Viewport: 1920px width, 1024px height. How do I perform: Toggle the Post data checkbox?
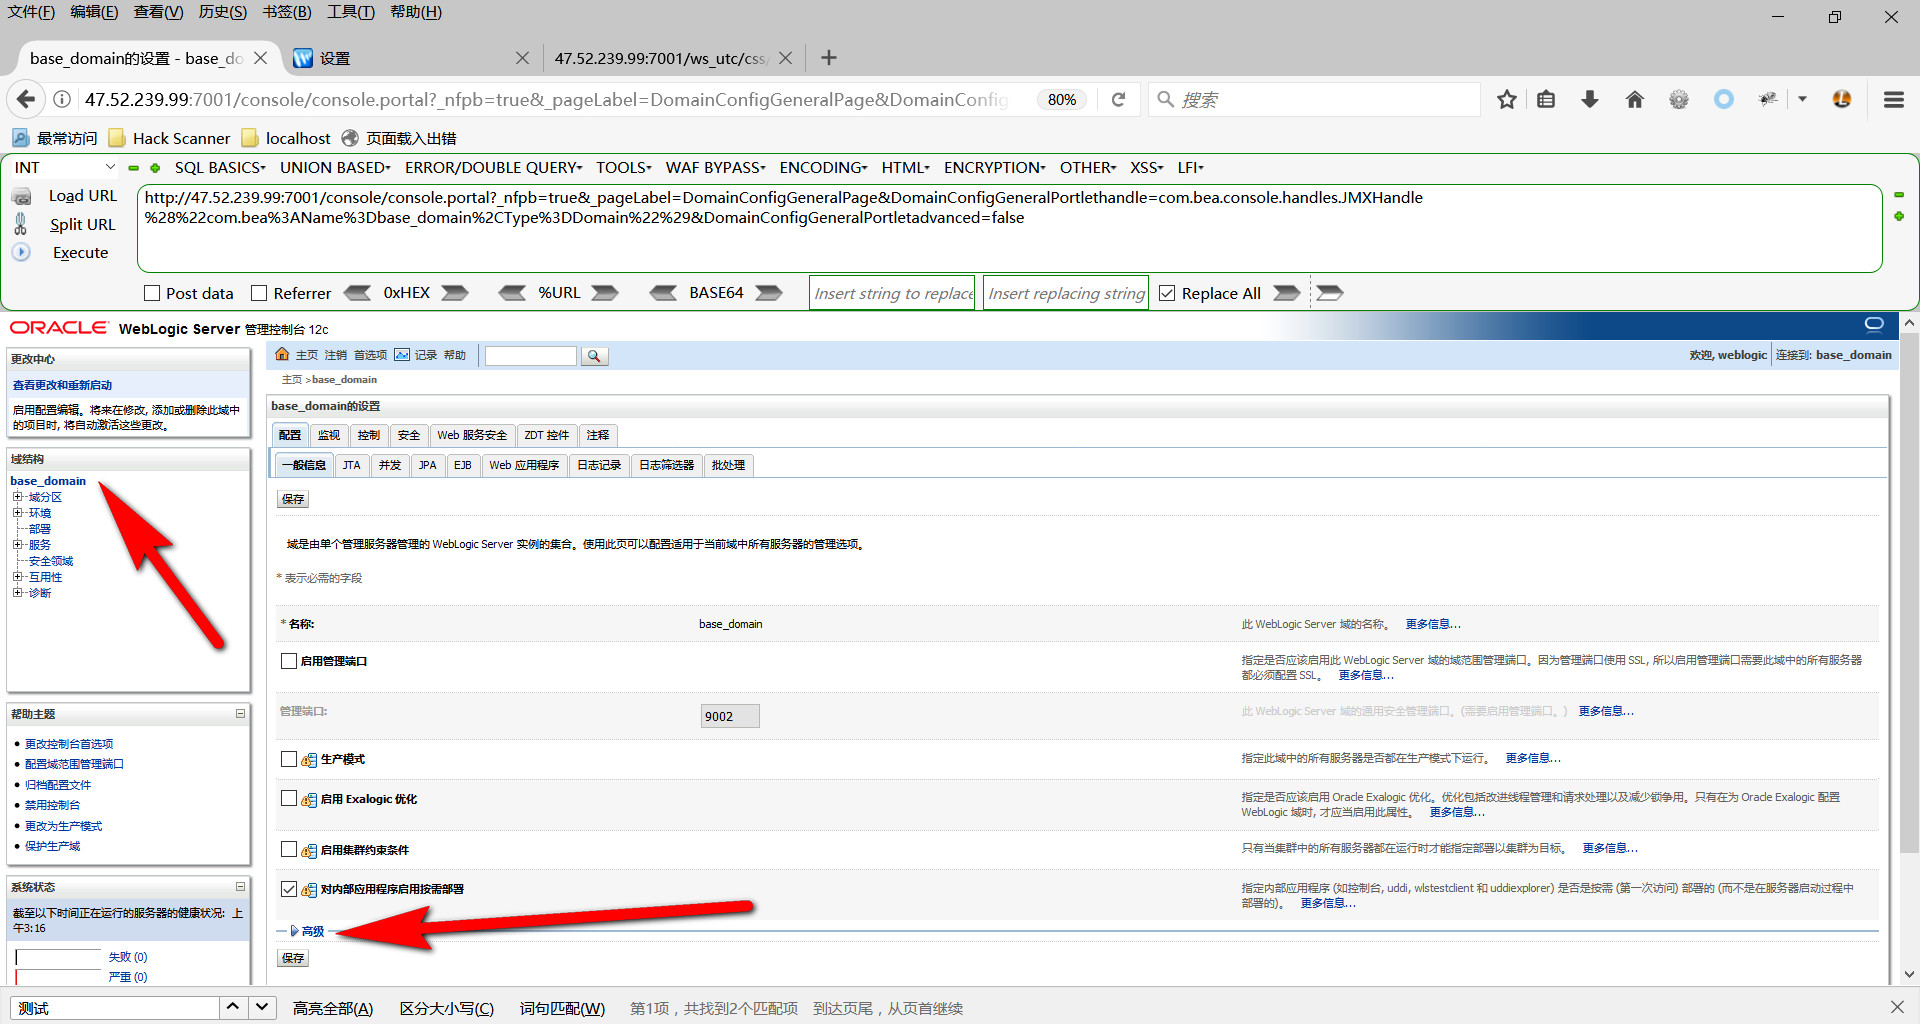(x=152, y=293)
